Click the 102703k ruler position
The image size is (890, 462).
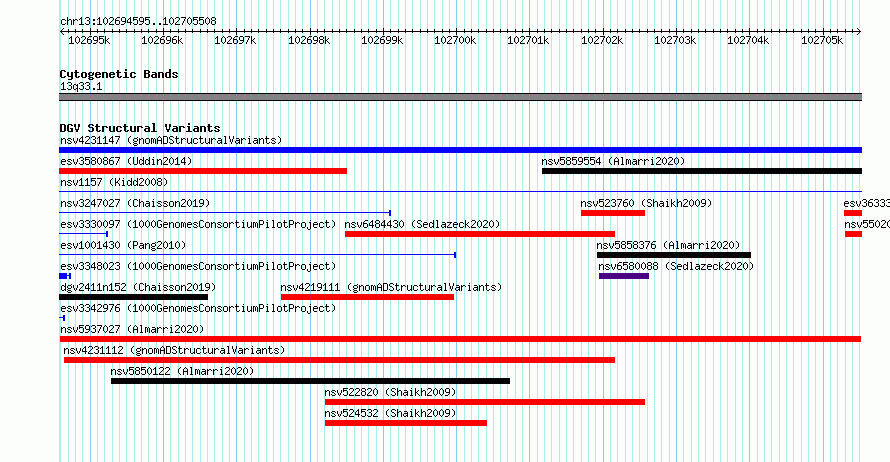tap(675, 40)
